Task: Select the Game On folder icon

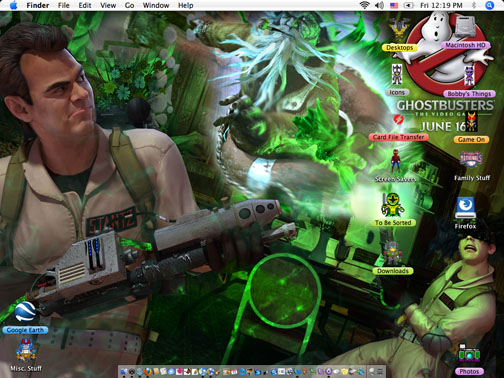Action: pyautogui.click(x=471, y=122)
